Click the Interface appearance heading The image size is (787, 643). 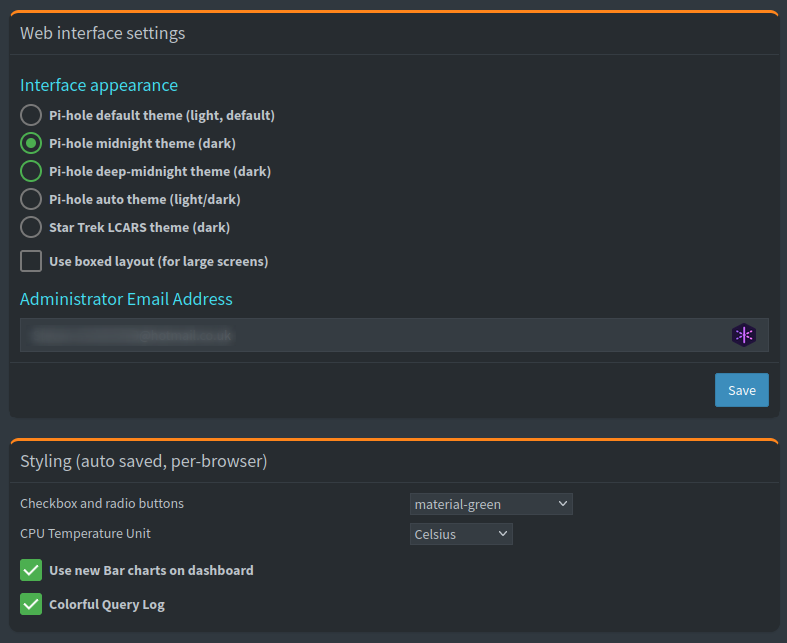99,85
